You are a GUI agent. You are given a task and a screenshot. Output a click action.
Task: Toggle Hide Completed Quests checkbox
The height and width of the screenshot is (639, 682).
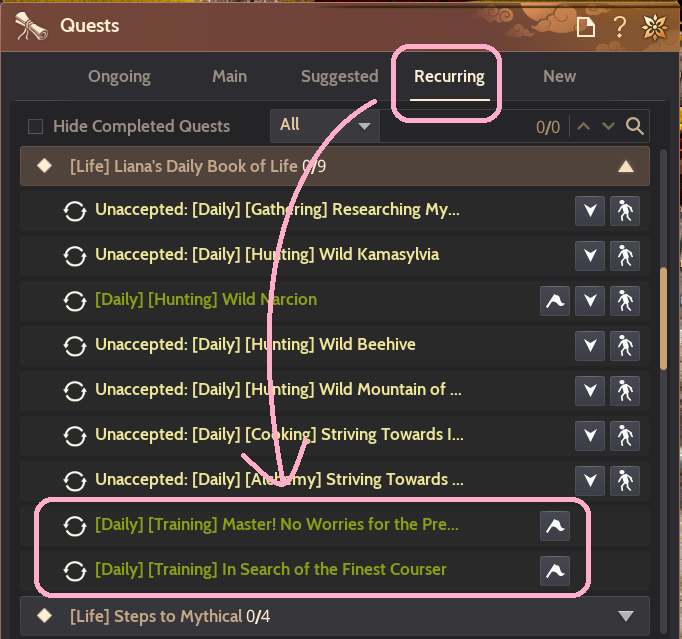click(x=36, y=127)
